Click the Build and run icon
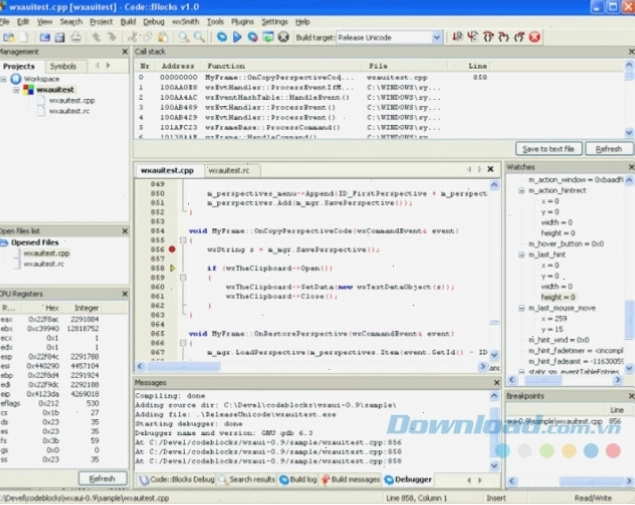 pyautogui.click(x=252, y=37)
